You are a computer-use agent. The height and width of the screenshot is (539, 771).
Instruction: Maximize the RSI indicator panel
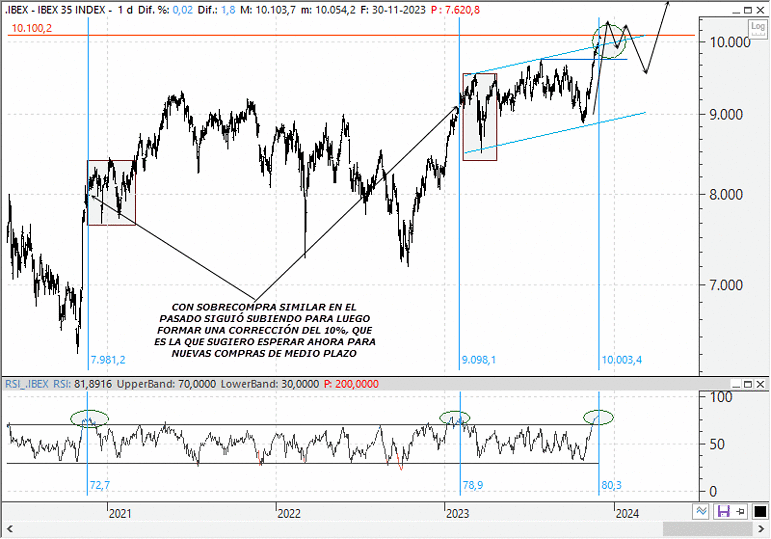coord(748,384)
